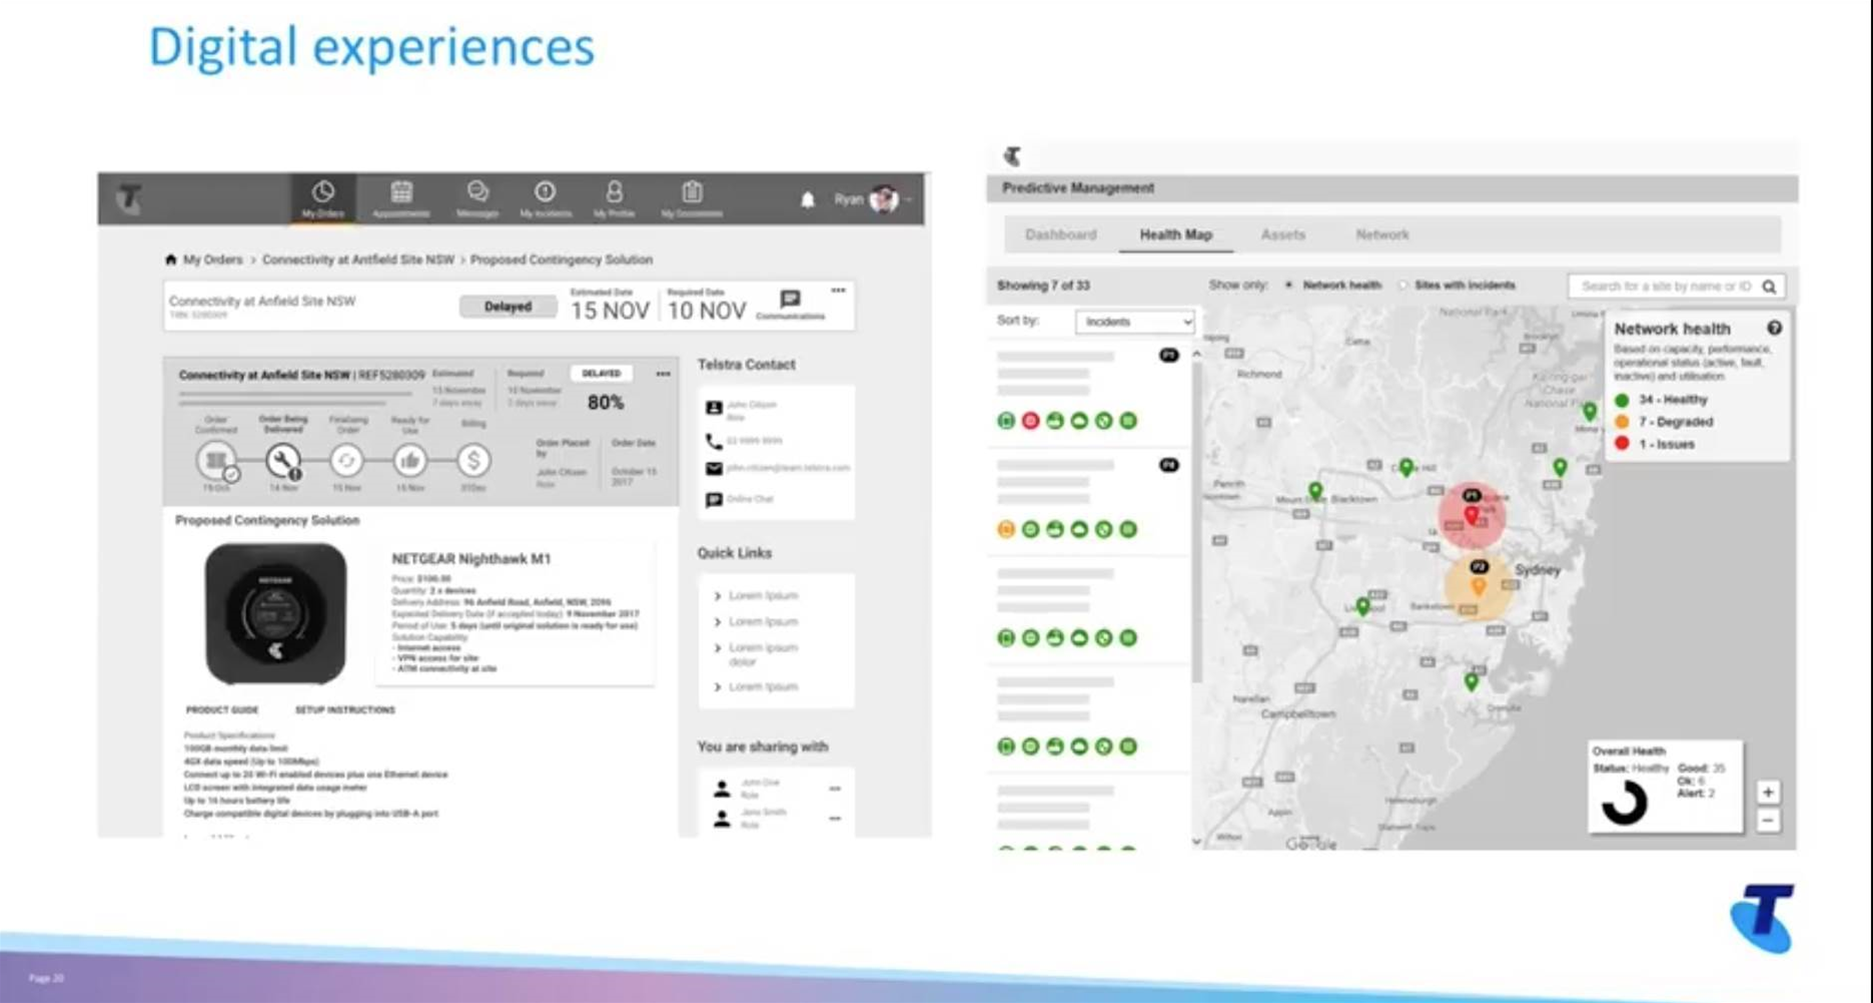Click the map zoom in plus button
1873x1003 pixels.
click(x=1768, y=792)
